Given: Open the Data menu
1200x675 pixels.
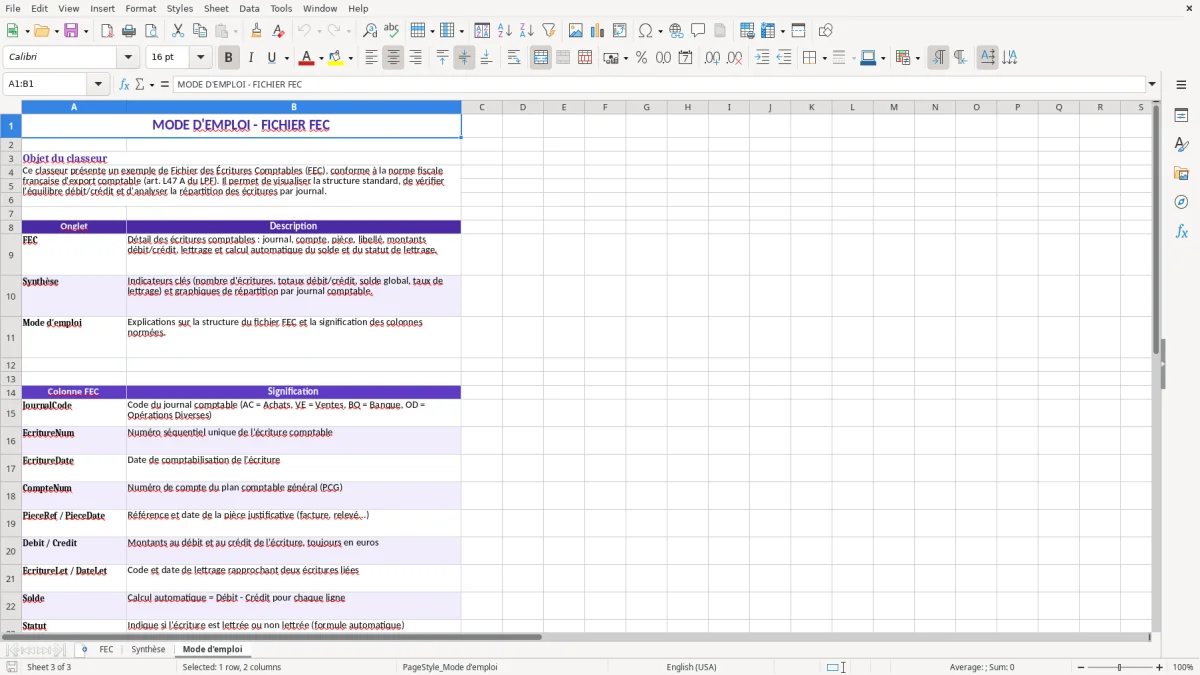Looking at the screenshot, I should tap(249, 8).
